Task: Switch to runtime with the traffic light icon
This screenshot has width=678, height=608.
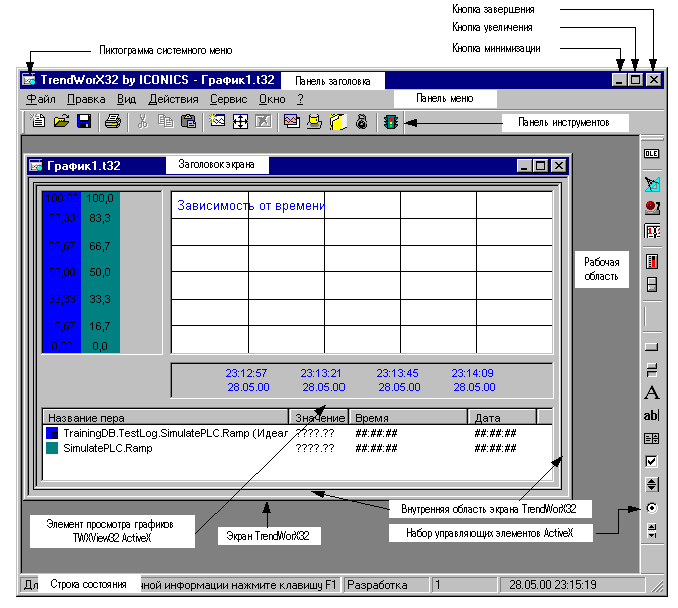Action: (391, 122)
